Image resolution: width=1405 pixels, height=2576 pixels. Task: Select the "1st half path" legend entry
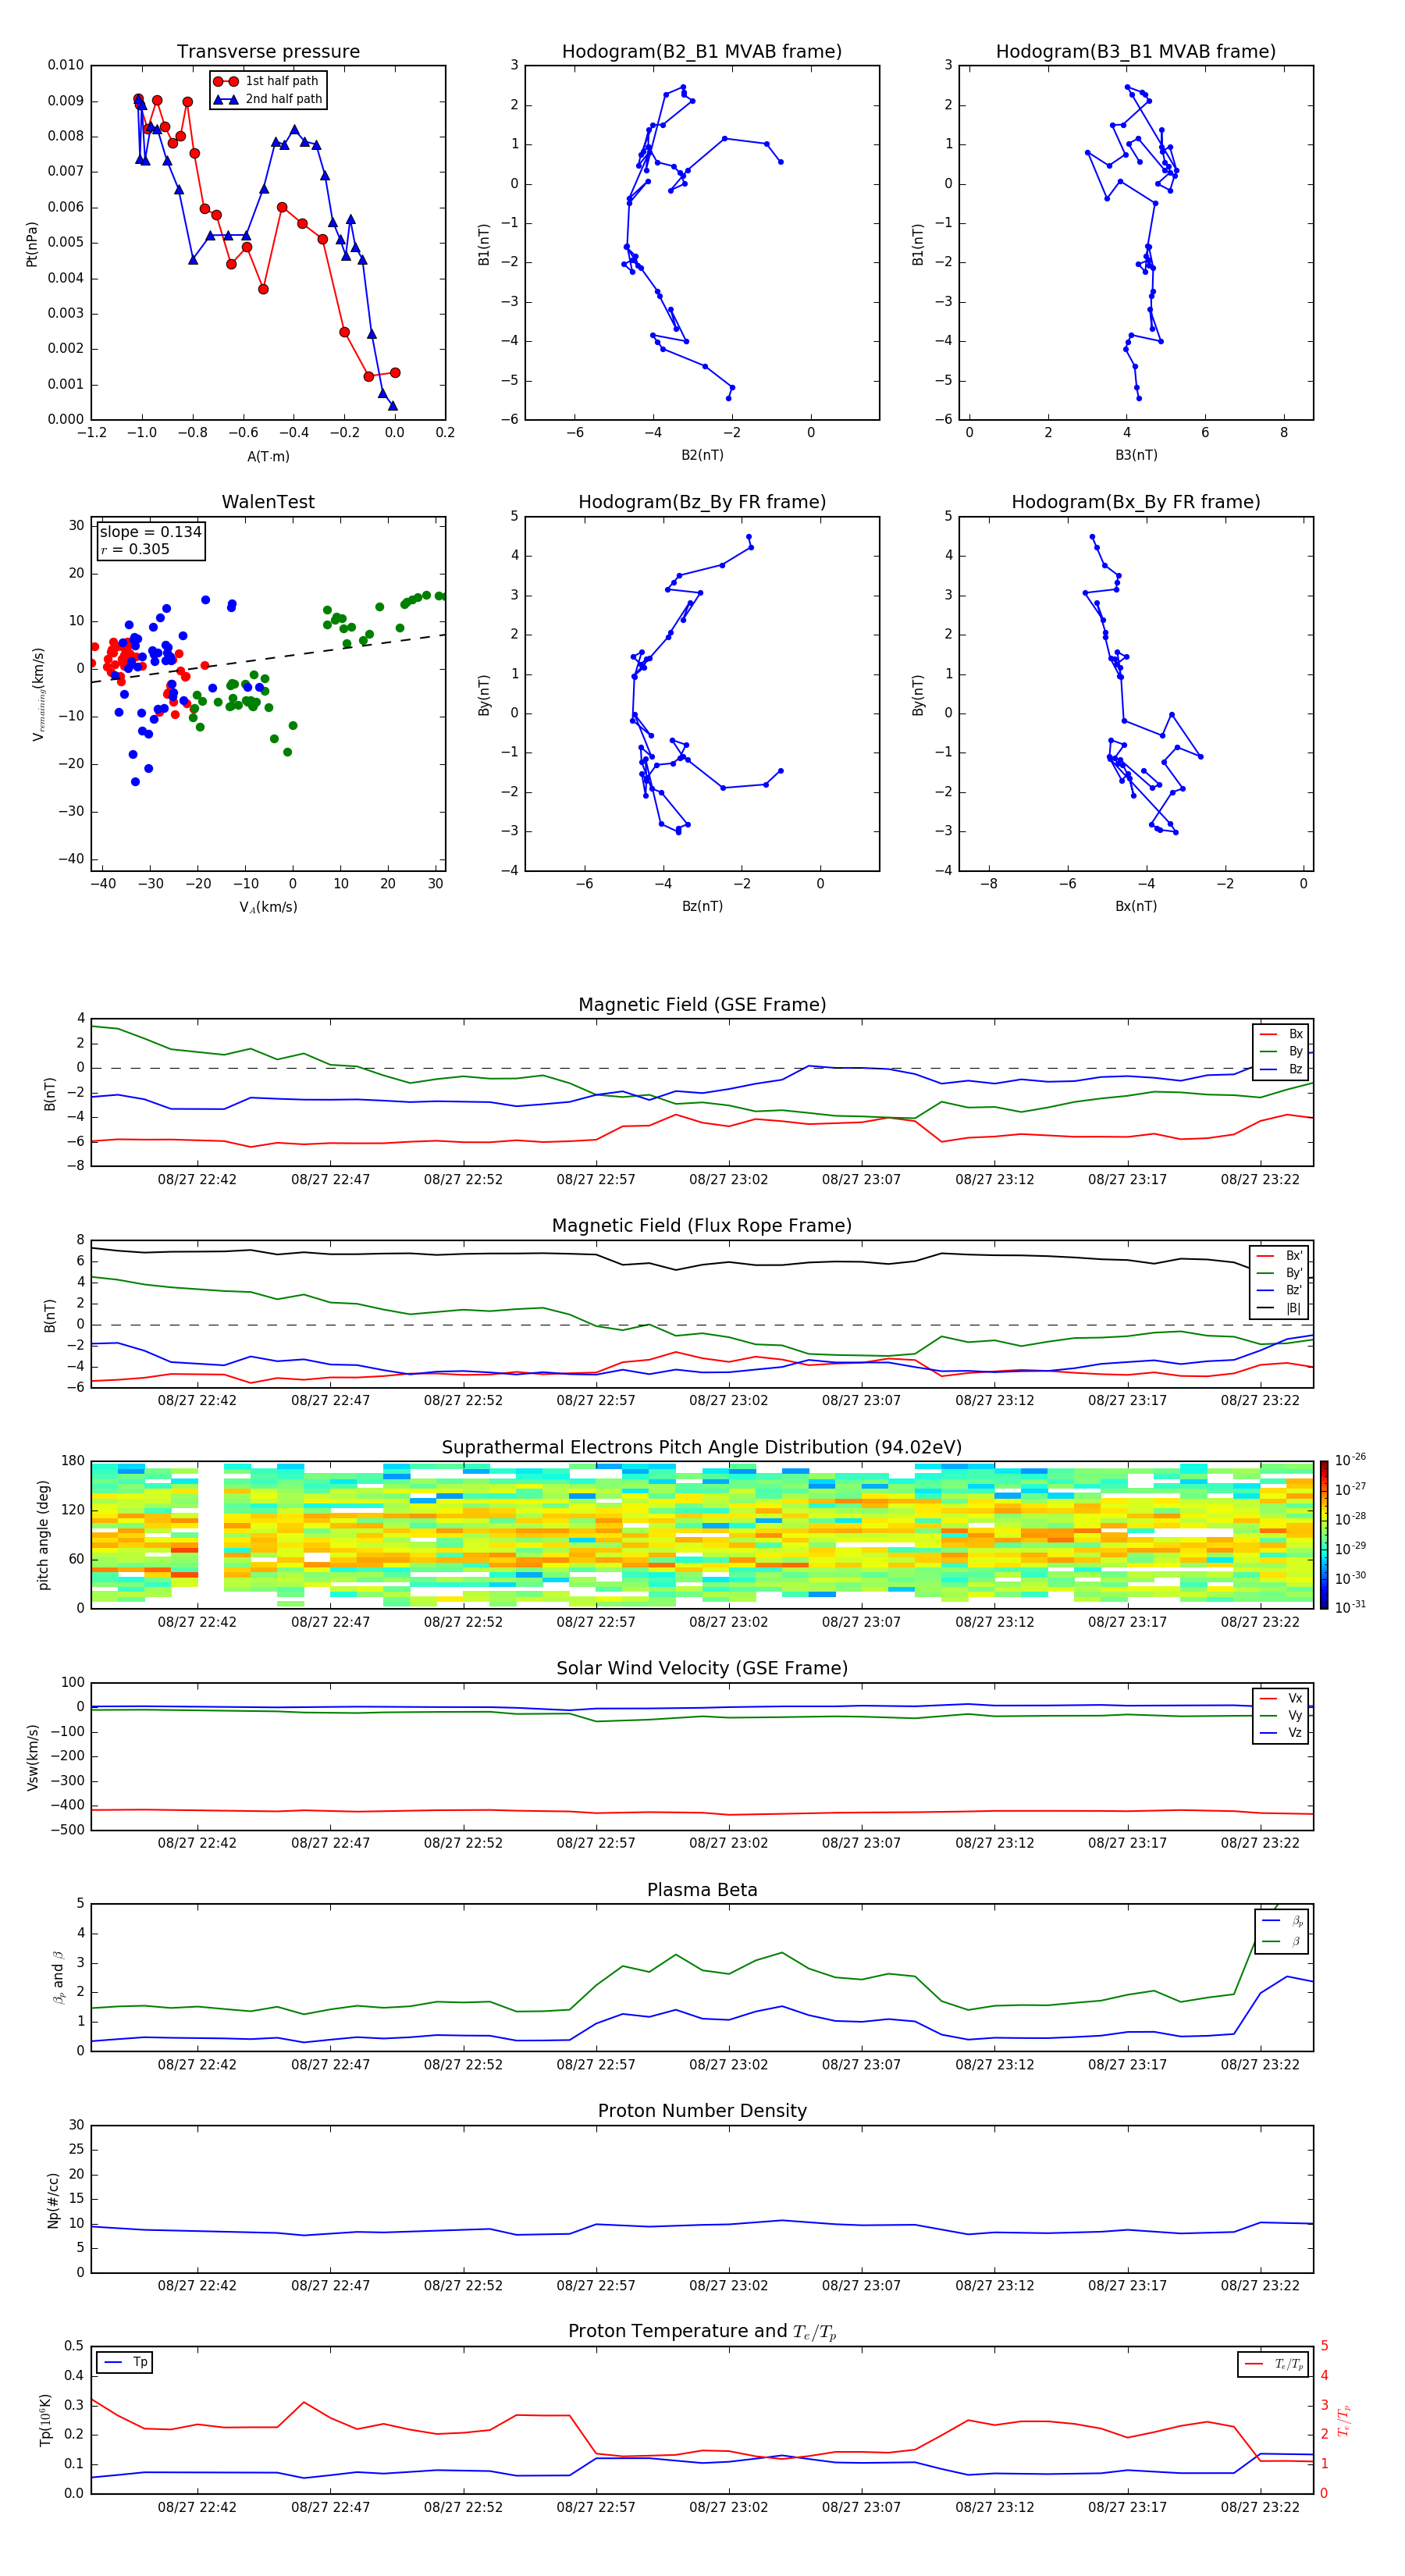267,81
